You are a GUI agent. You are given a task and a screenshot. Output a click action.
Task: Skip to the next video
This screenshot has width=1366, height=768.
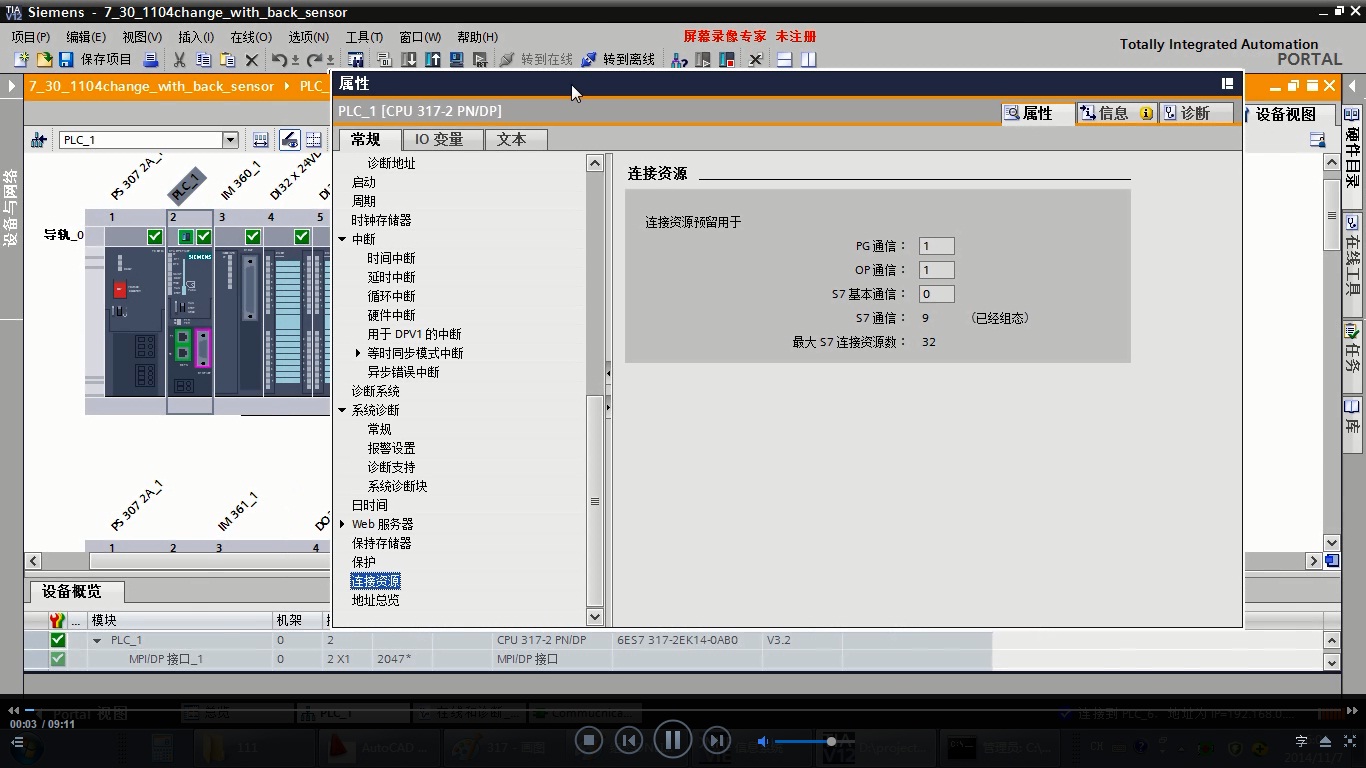pos(716,740)
